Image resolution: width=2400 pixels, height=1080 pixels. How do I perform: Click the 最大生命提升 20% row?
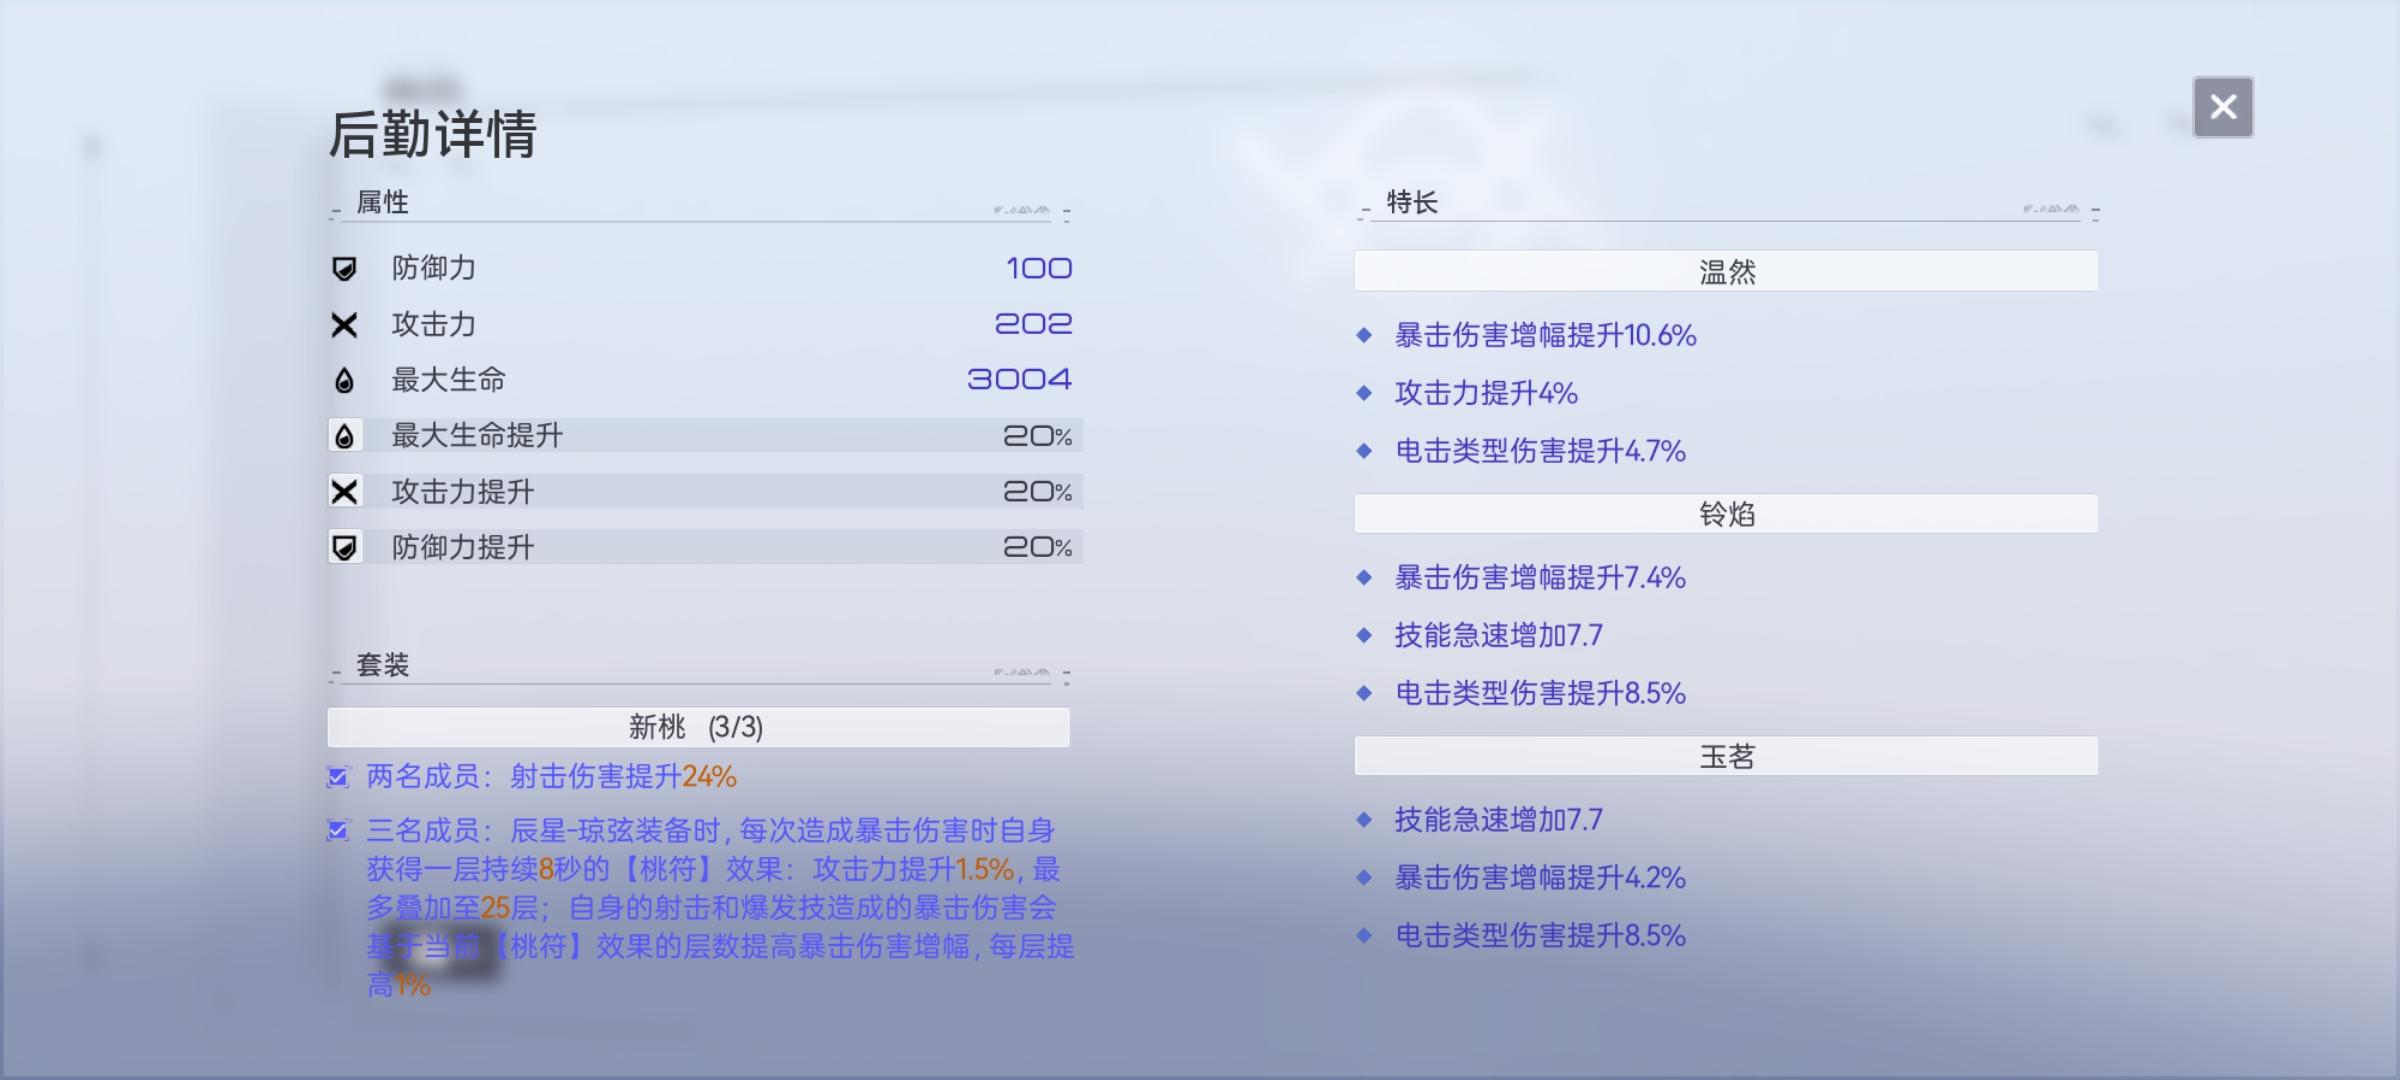[x=705, y=436]
